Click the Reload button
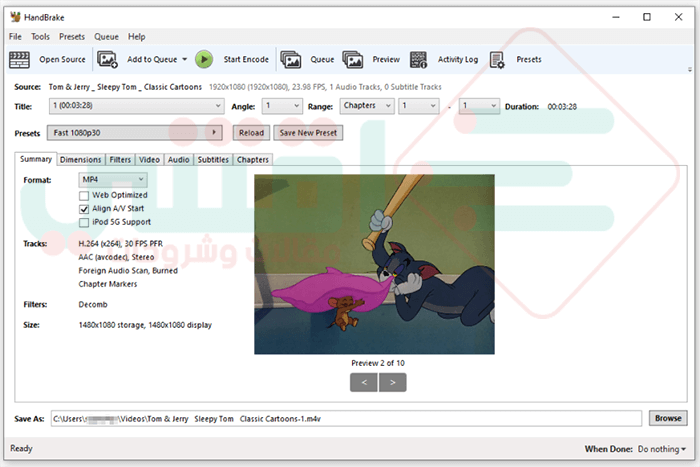This screenshot has width=700, height=467. pyautogui.click(x=251, y=133)
